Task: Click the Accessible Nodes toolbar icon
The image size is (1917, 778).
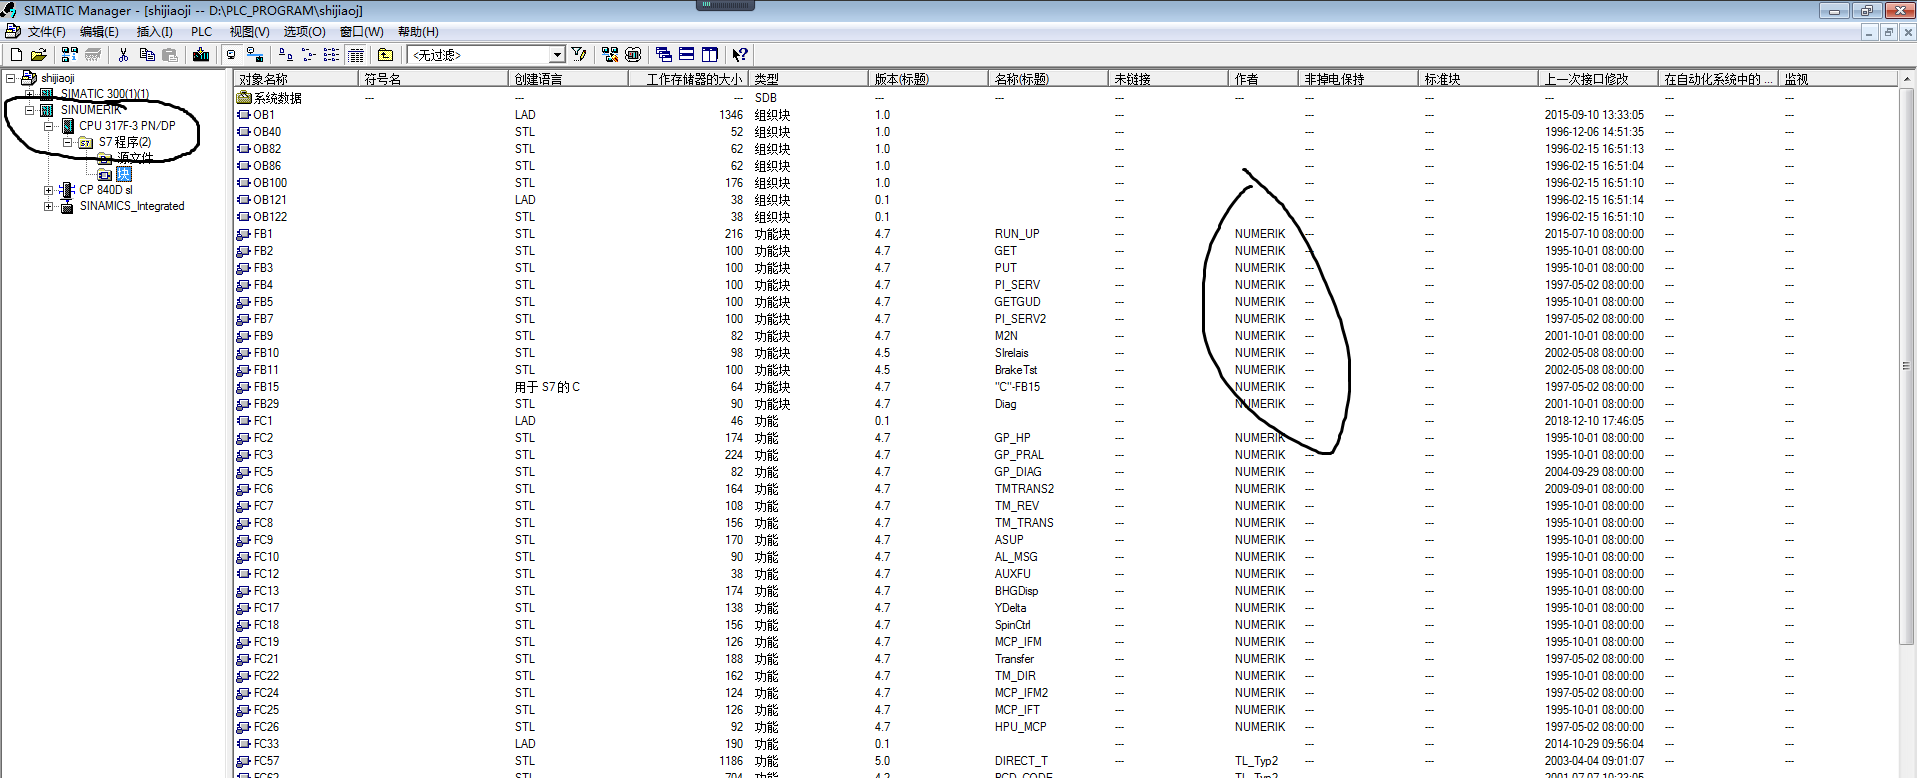Action: [69, 55]
